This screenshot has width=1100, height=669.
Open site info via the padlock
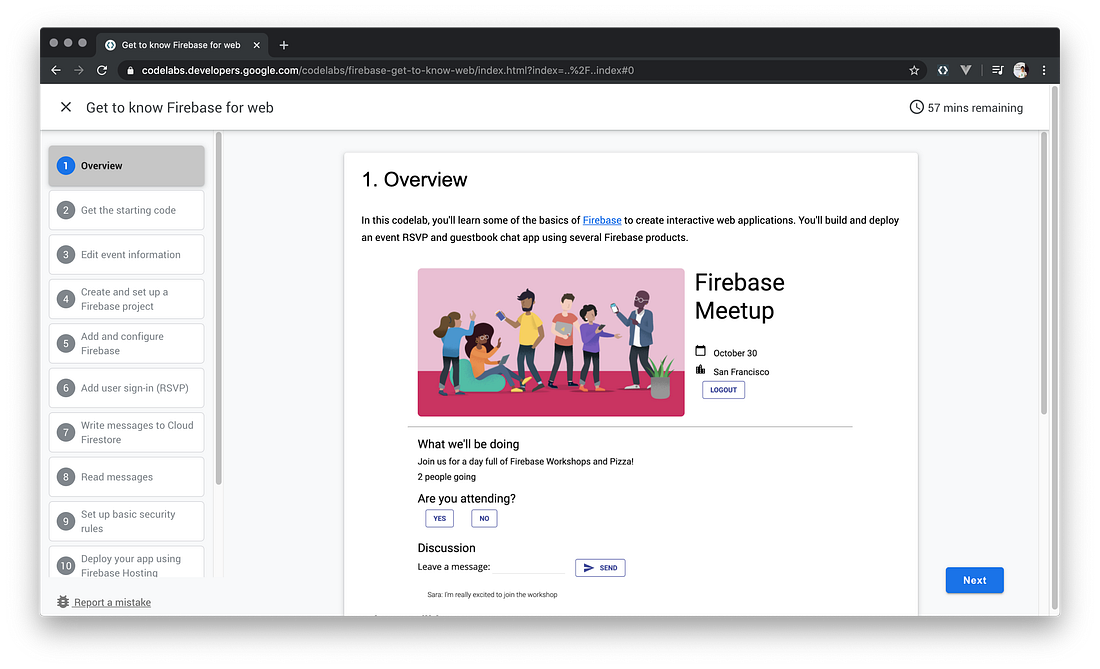[x=130, y=71]
